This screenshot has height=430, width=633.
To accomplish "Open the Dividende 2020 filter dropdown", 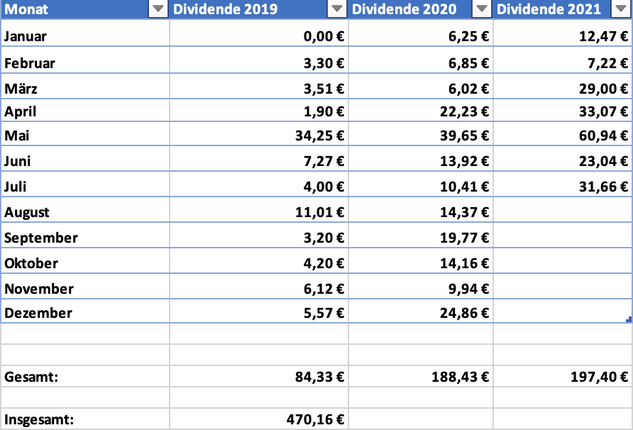I will coord(482,9).
